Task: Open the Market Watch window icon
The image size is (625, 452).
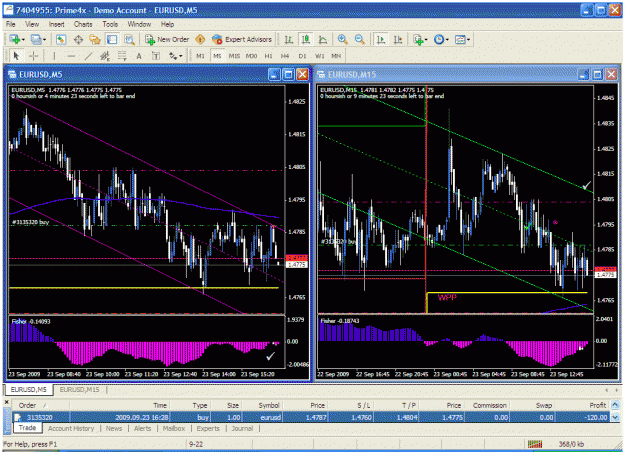Action: click(x=61, y=39)
